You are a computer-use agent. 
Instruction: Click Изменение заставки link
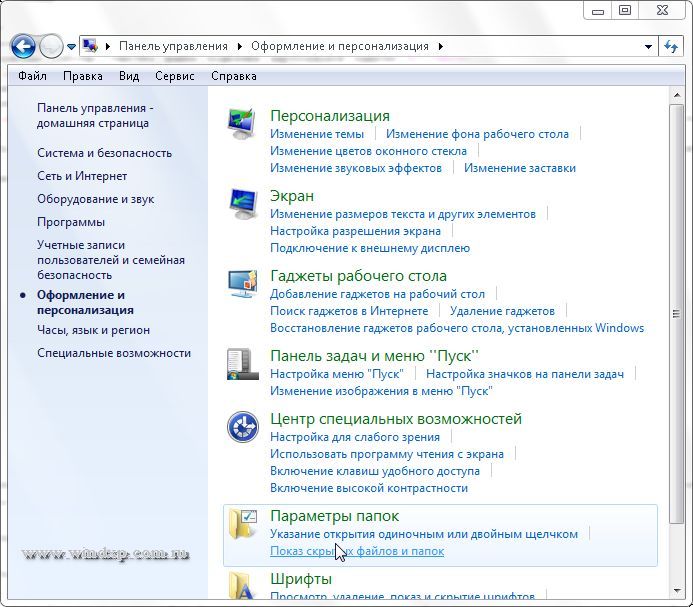click(520, 168)
